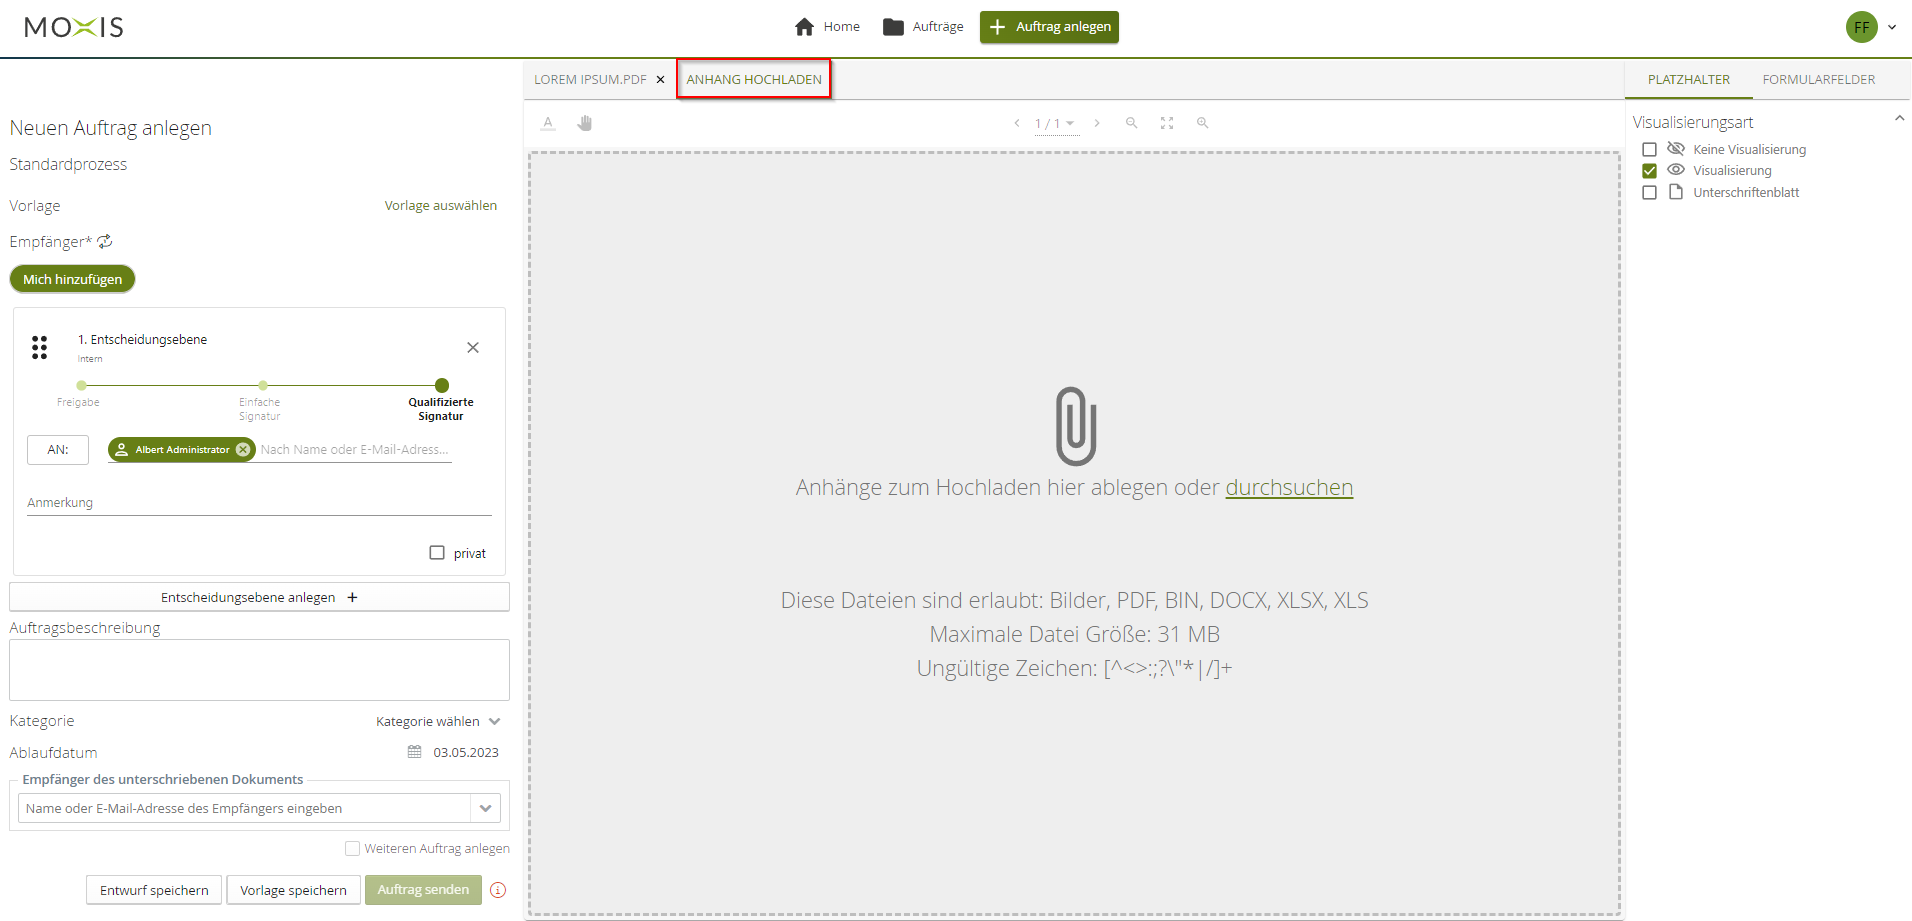Click the fit-to-screen icon
The height and width of the screenshot is (921, 1912).
[1167, 123]
